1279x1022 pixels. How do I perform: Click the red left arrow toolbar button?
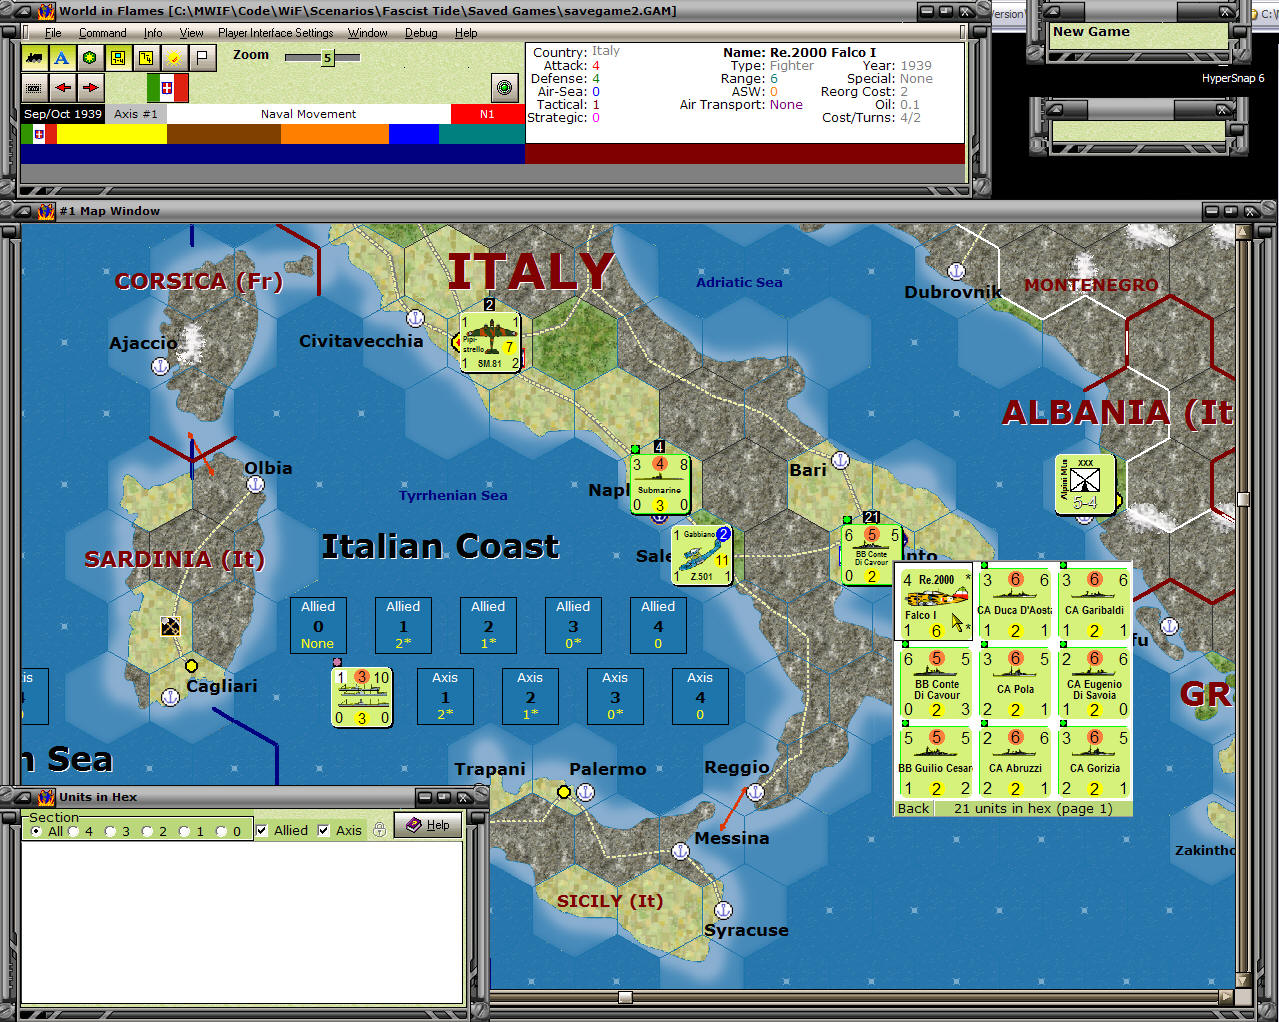(x=62, y=87)
